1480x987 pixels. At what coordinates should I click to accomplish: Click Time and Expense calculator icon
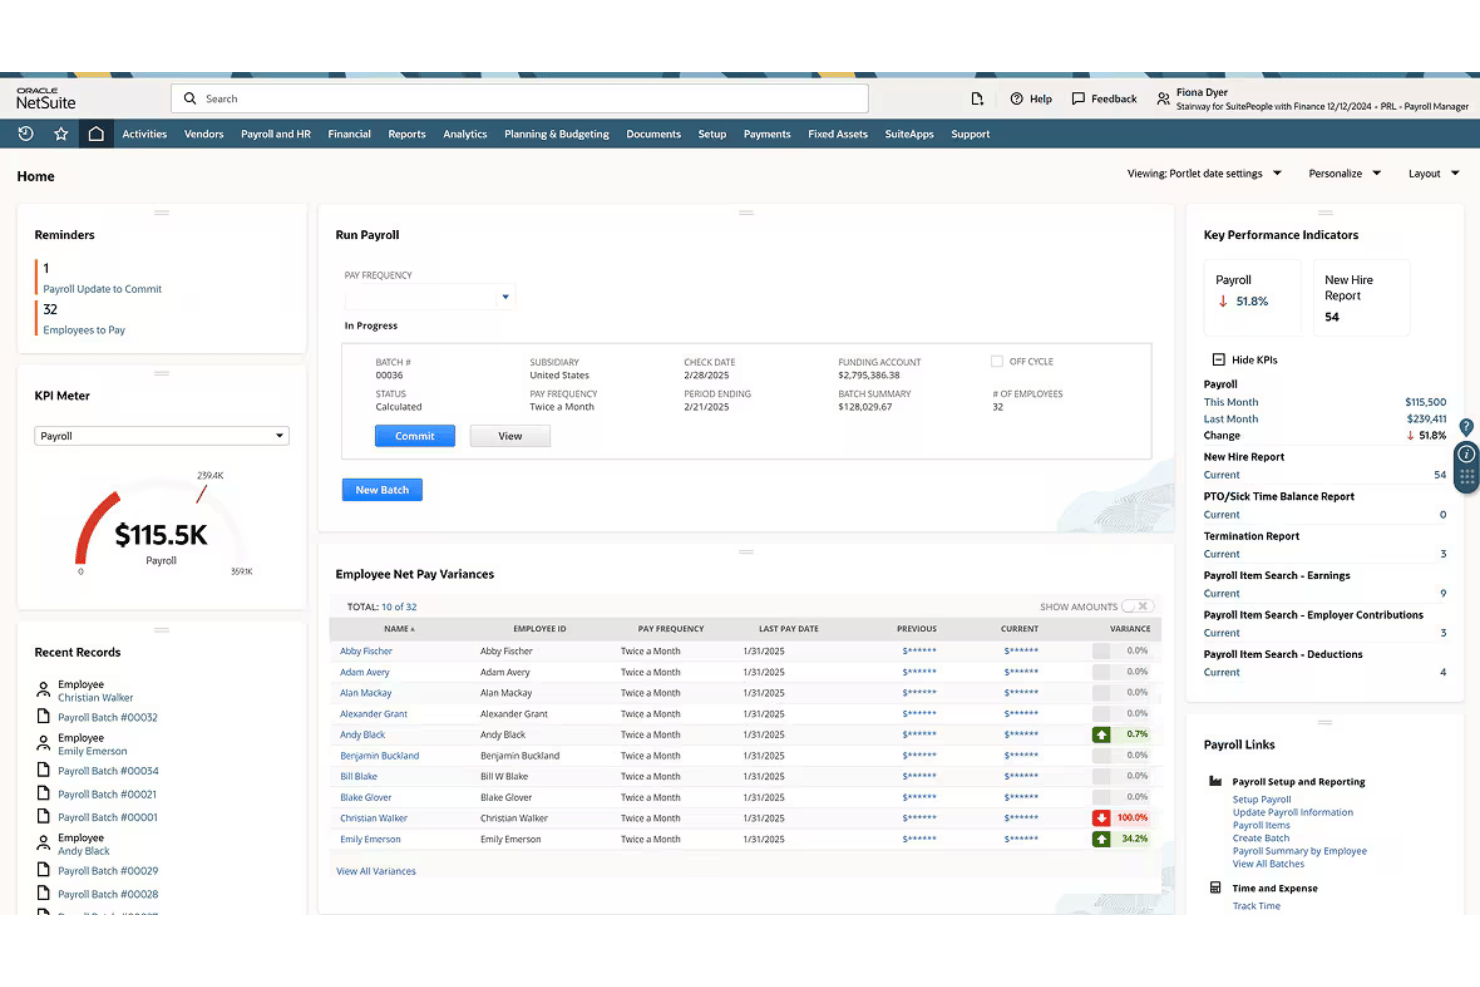[1215, 887]
